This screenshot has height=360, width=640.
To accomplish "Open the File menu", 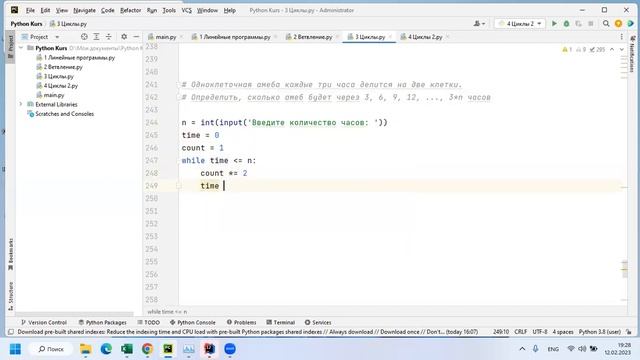I will click(30, 10).
